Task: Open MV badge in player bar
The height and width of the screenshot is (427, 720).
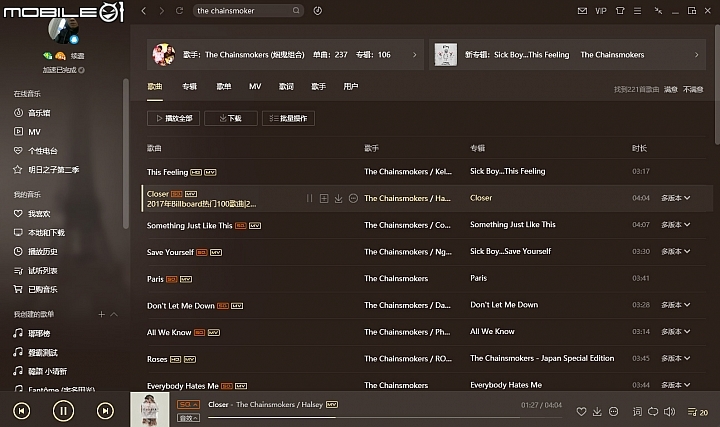Action: tap(332, 405)
